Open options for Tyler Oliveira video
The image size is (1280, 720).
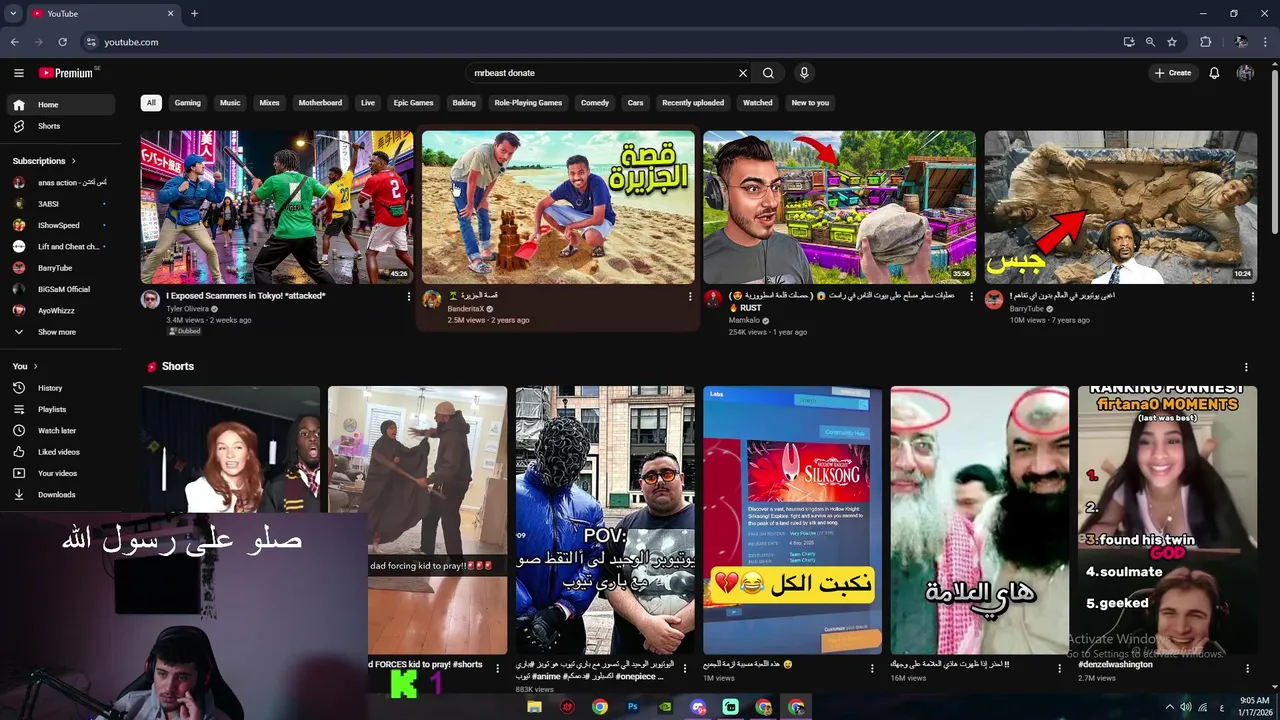408,296
